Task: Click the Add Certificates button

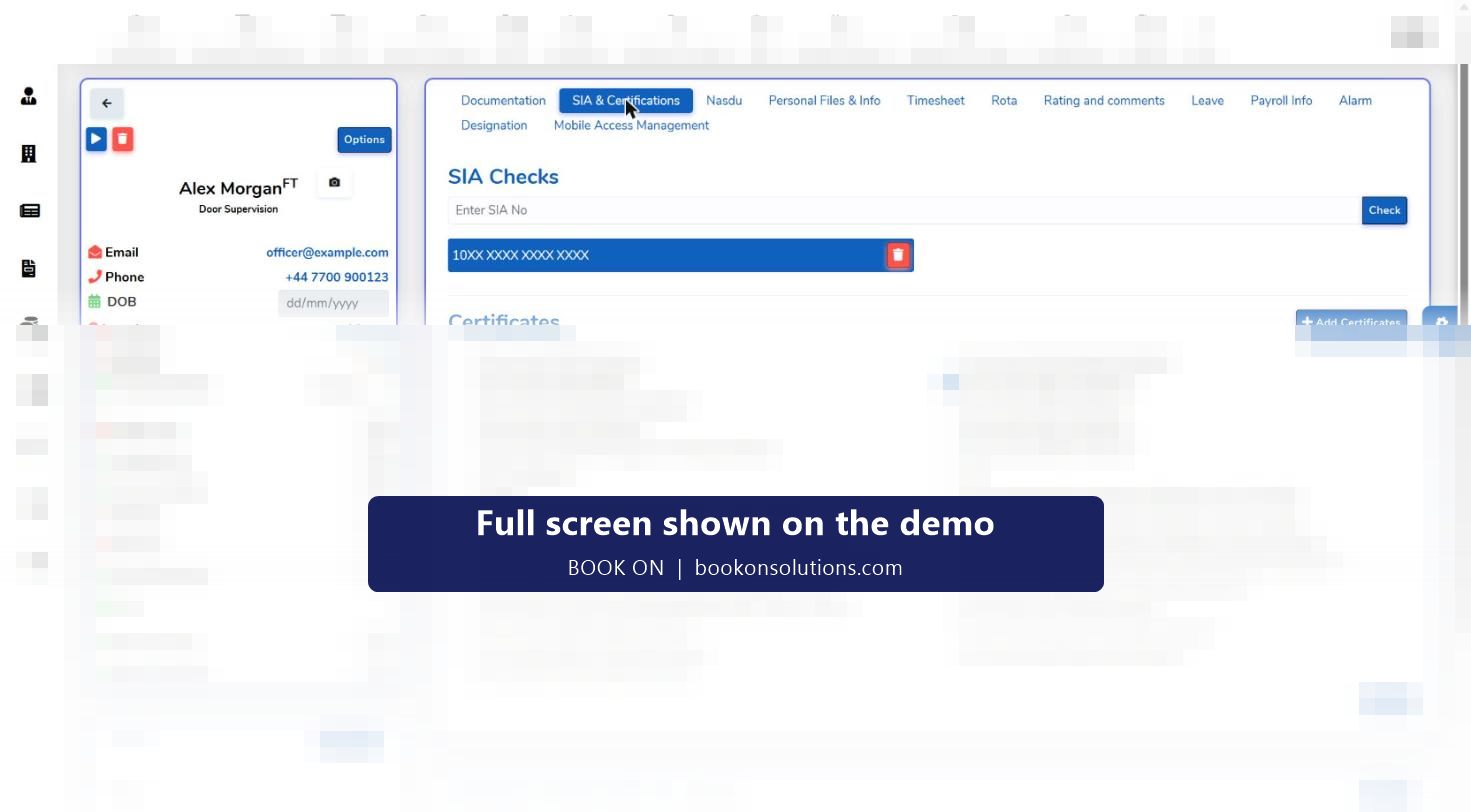Action: (1351, 322)
